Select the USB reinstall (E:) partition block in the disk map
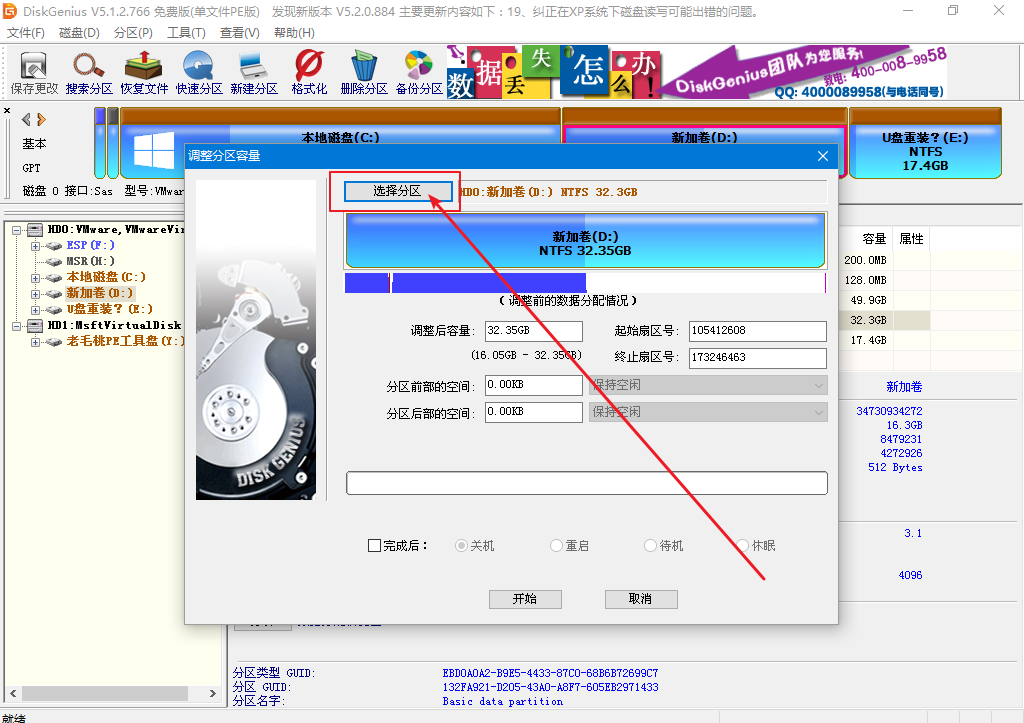 coord(925,144)
